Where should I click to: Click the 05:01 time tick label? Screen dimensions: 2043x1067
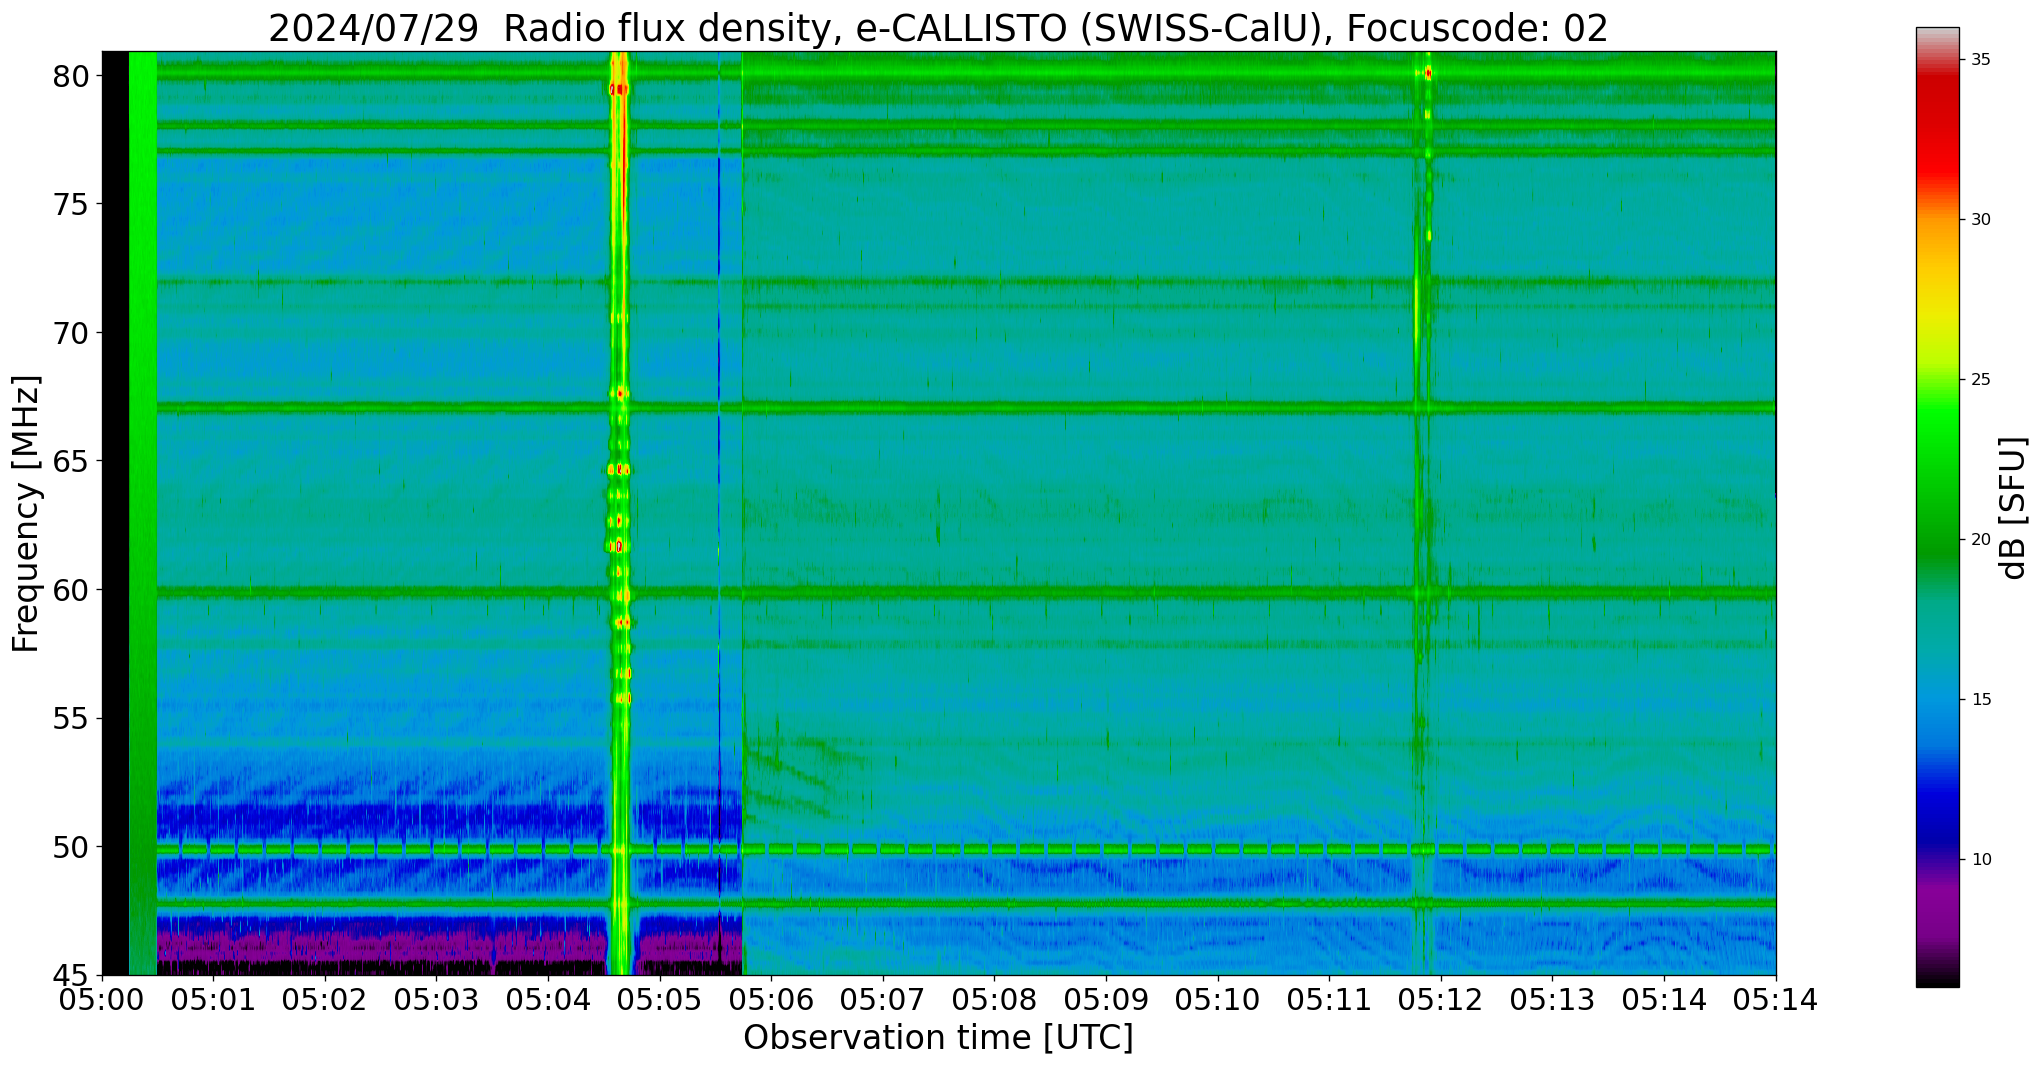[213, 1000]
